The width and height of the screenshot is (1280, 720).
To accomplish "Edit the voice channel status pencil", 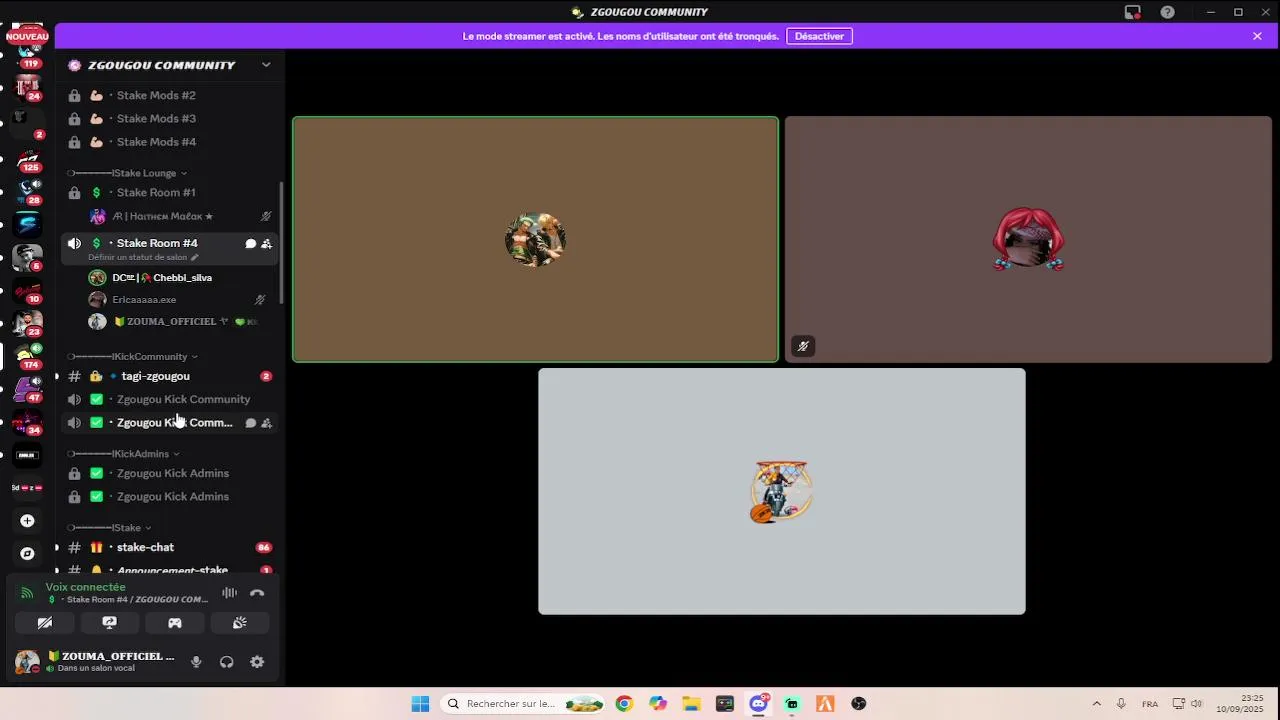I will point(195,257).
